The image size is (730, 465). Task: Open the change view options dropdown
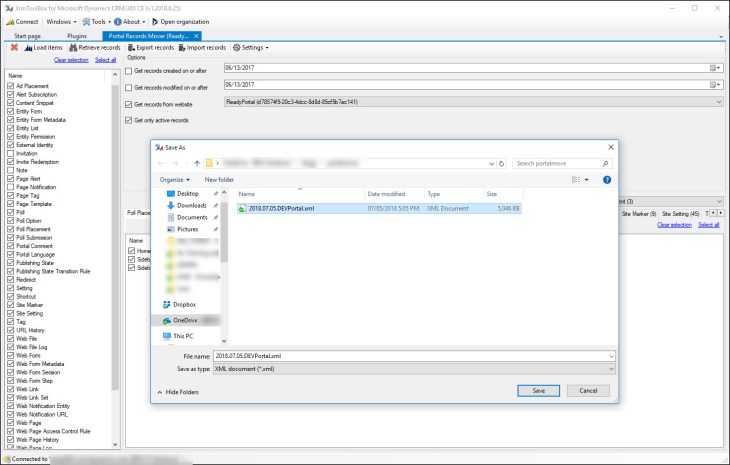point(587,180)
